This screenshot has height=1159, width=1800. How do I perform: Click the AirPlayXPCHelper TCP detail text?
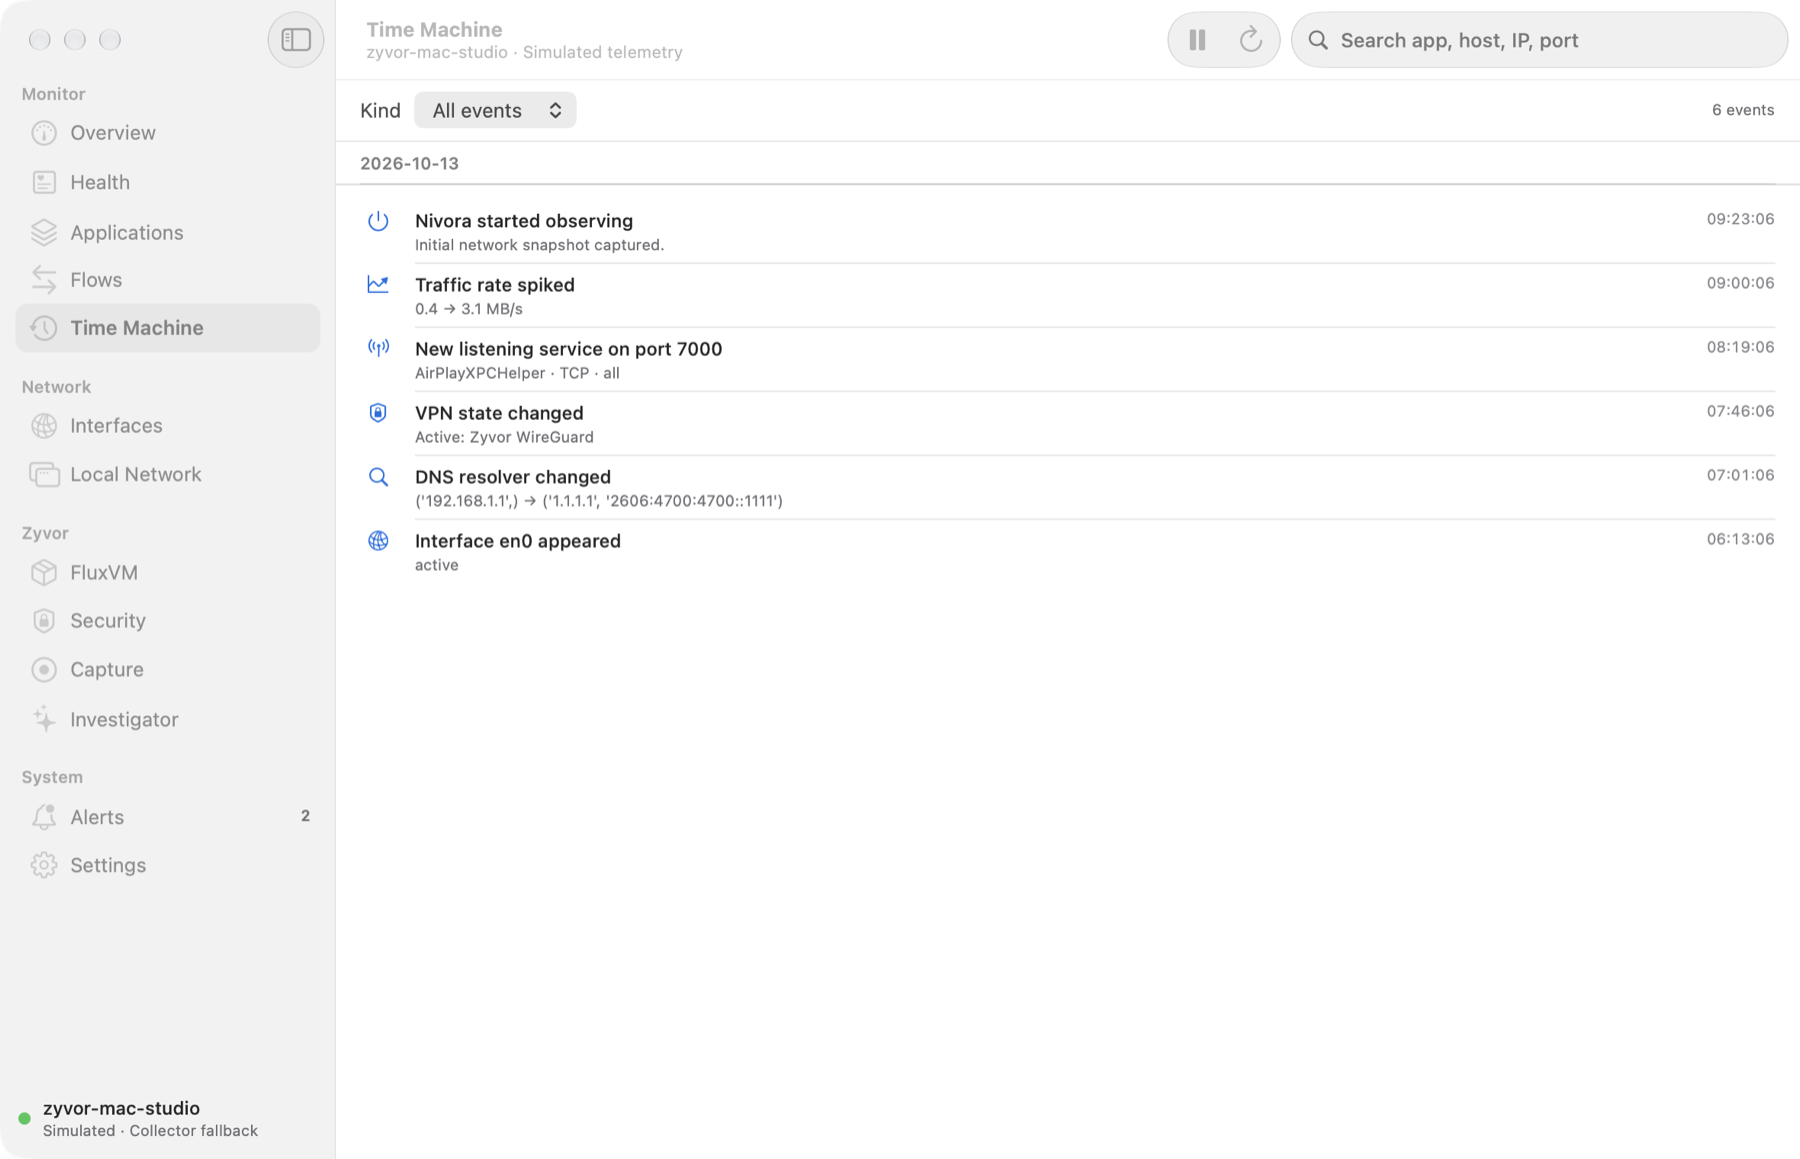[x=517, y=373]
